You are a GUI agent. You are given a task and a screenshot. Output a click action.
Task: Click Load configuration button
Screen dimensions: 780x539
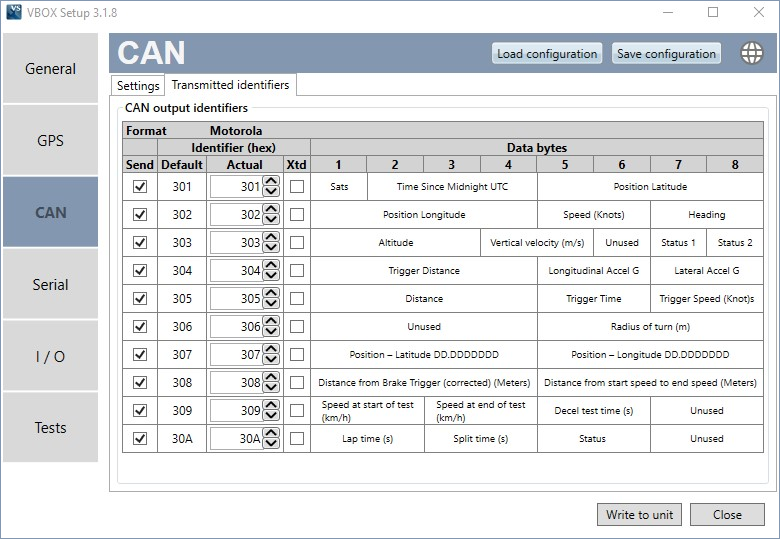pyautogui.click(x=547, y=53)
